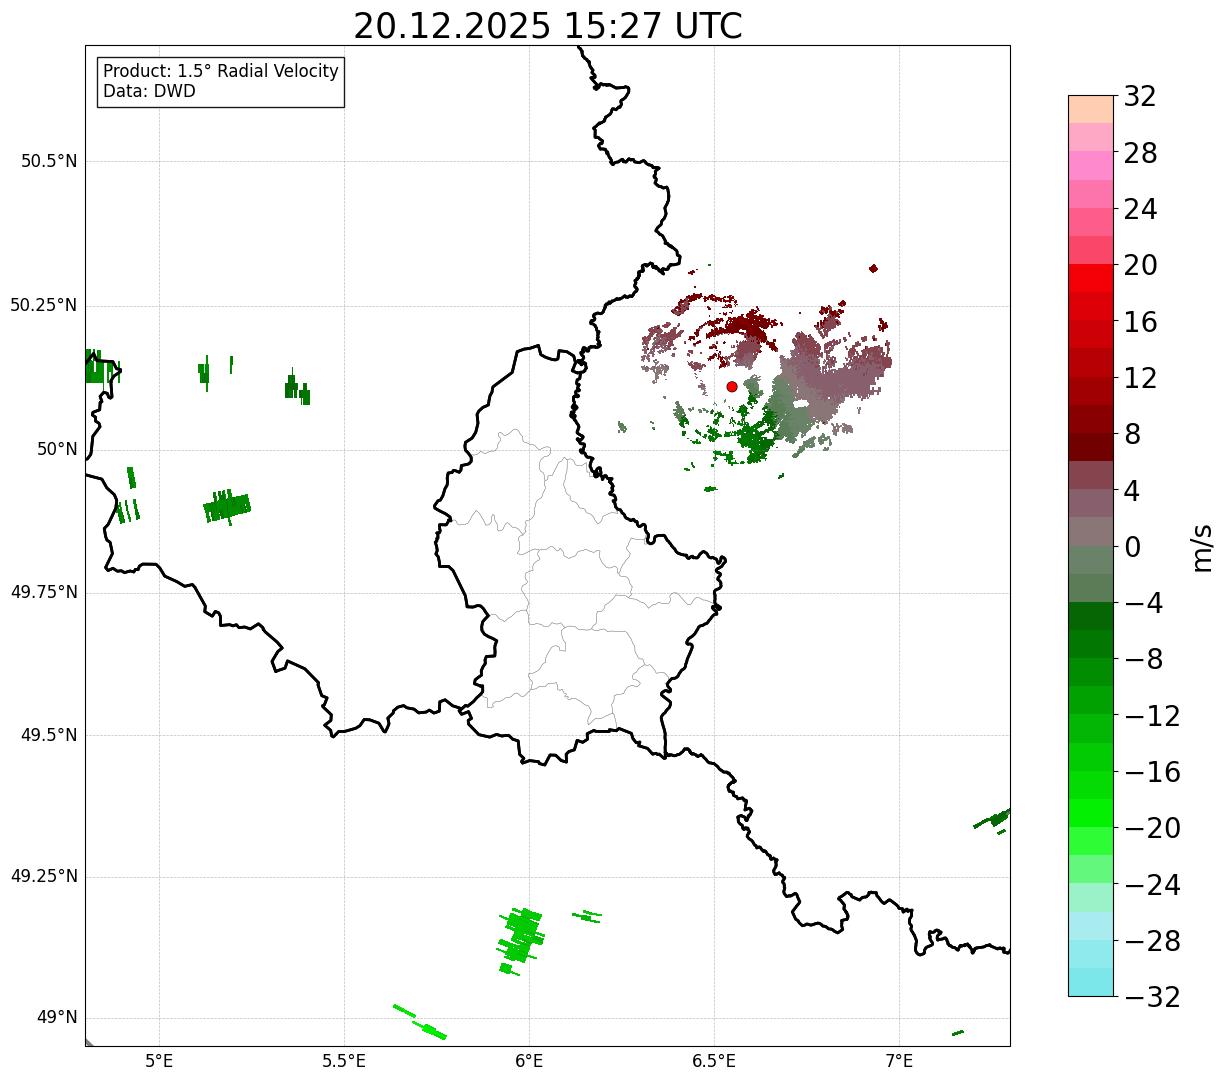Click the 7°E longitude label
The image size is (1225, 1081).
(899, 1060)
